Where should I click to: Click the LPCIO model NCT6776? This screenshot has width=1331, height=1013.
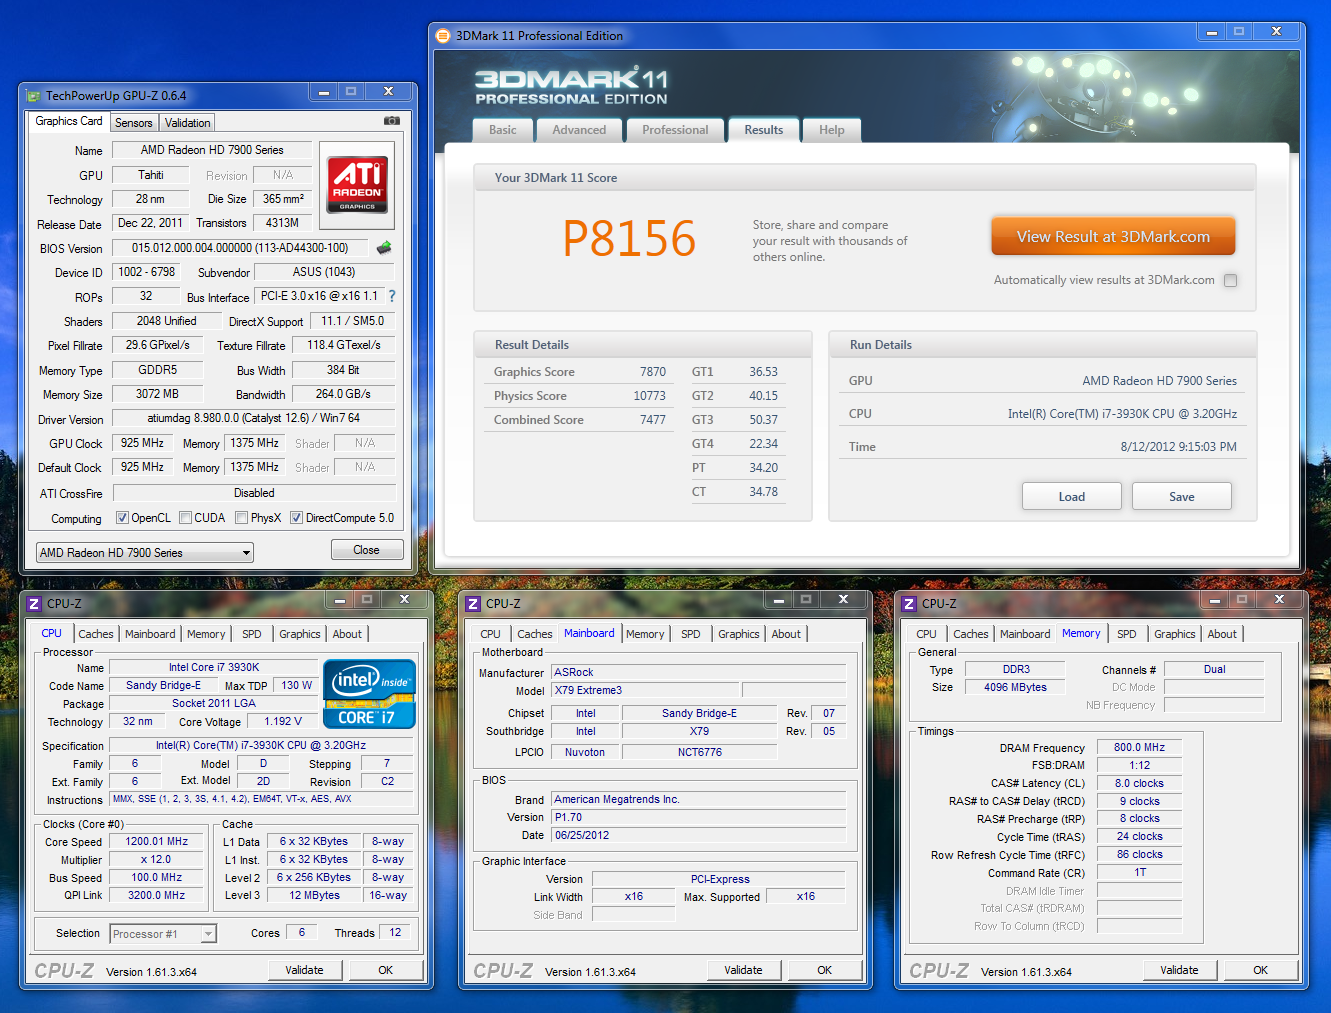pyautogui.click(x=700, y=752)
